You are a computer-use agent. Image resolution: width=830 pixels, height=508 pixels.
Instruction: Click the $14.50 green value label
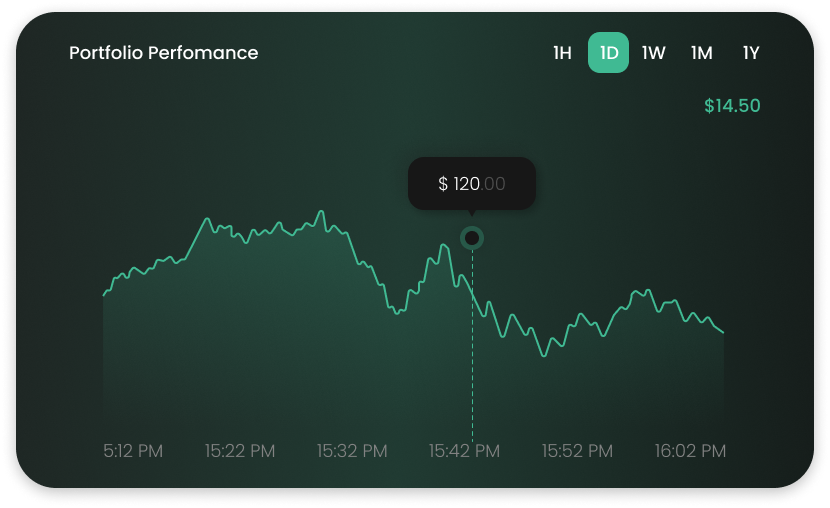point(732,106)
